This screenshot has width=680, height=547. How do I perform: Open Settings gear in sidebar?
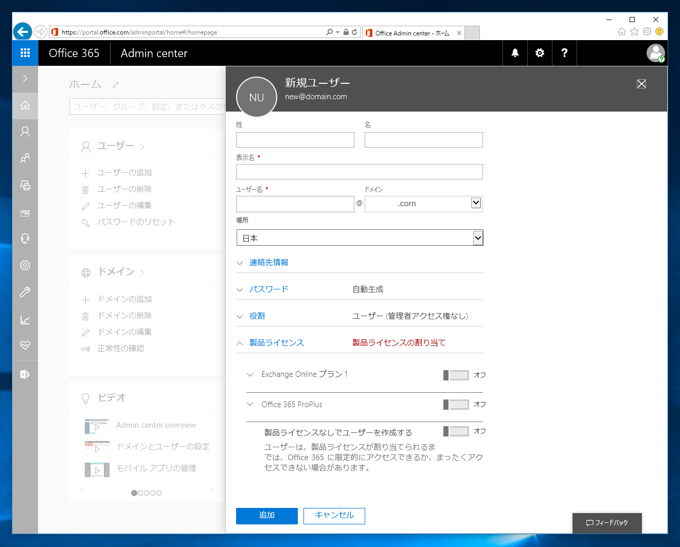click(25, 265)
